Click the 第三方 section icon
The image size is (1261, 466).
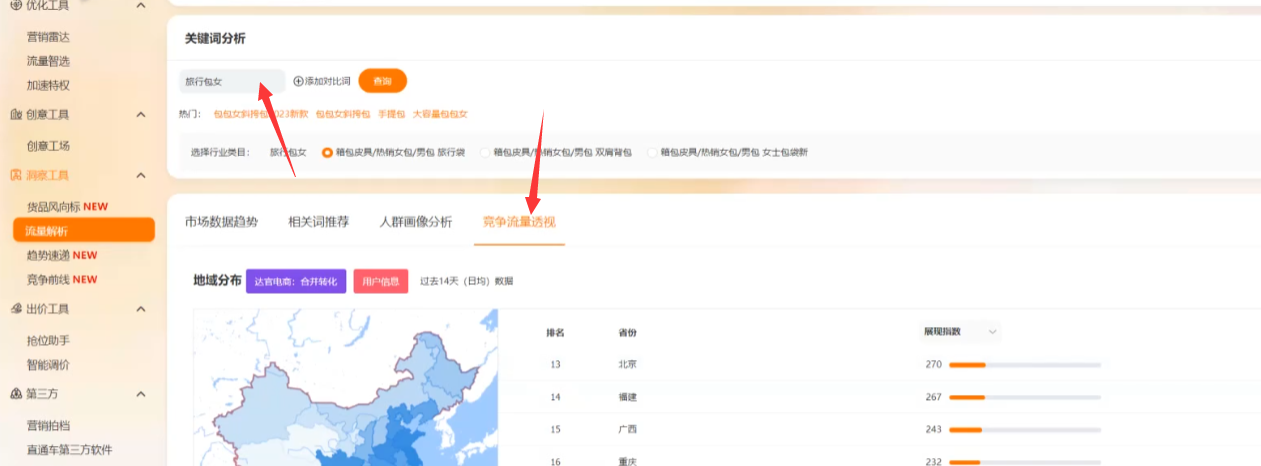[x=16, y=394]
